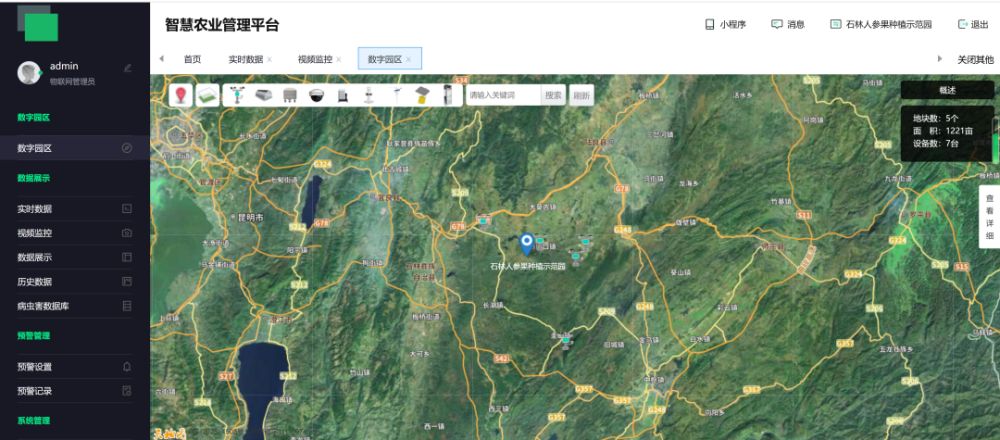1000x440 pixels.
Task: Filter by the weather station device icon
Action: coord(237,95)
